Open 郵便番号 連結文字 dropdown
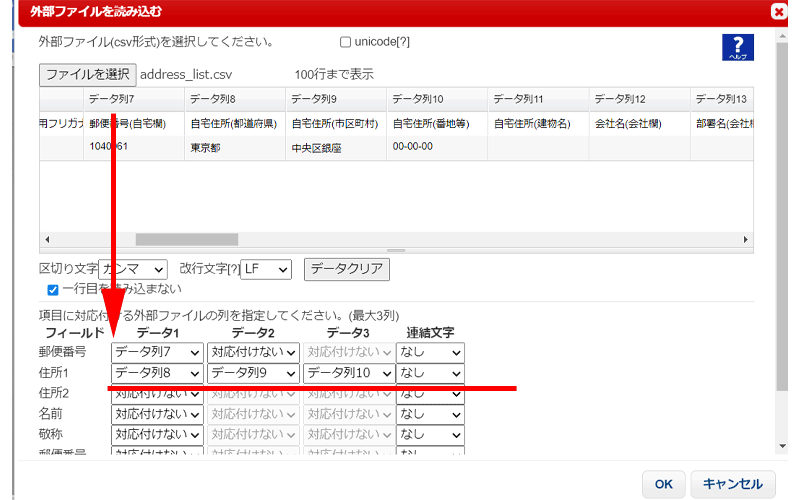The height and width of the screenshot is (500, 800). click(430, 352)
